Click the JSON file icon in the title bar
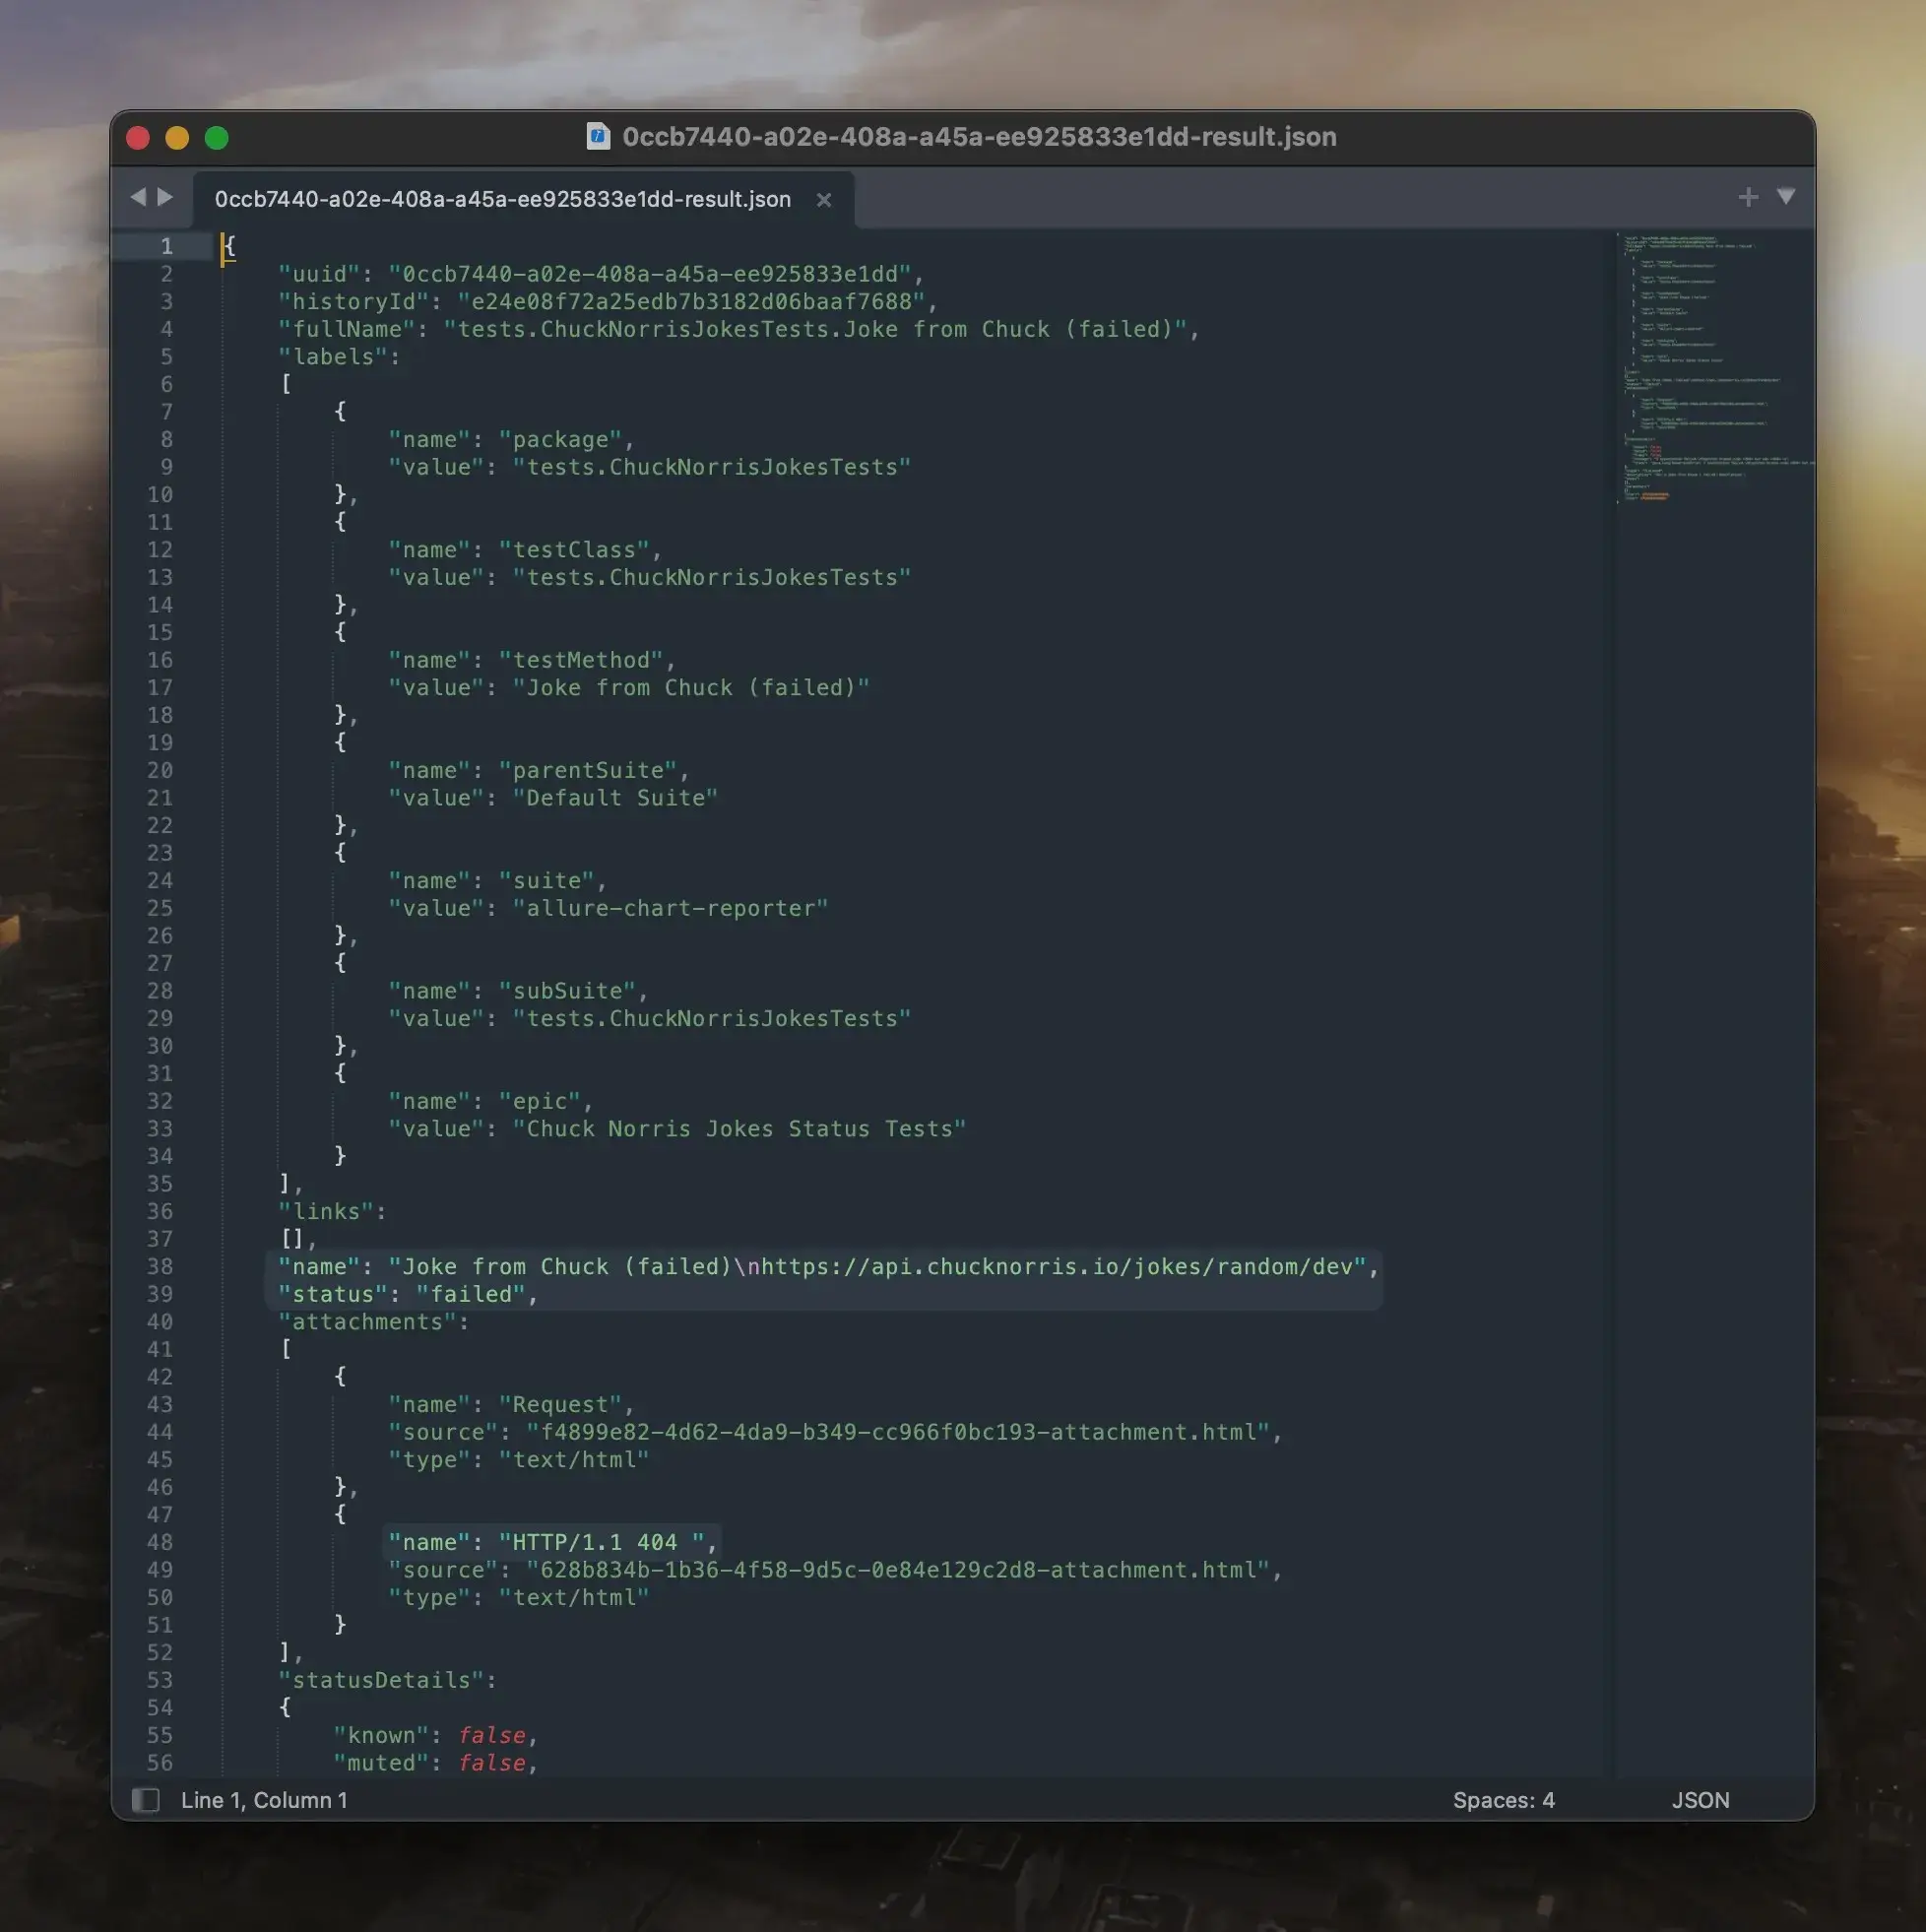The image size is (1926, 1932). coord(598,136)
